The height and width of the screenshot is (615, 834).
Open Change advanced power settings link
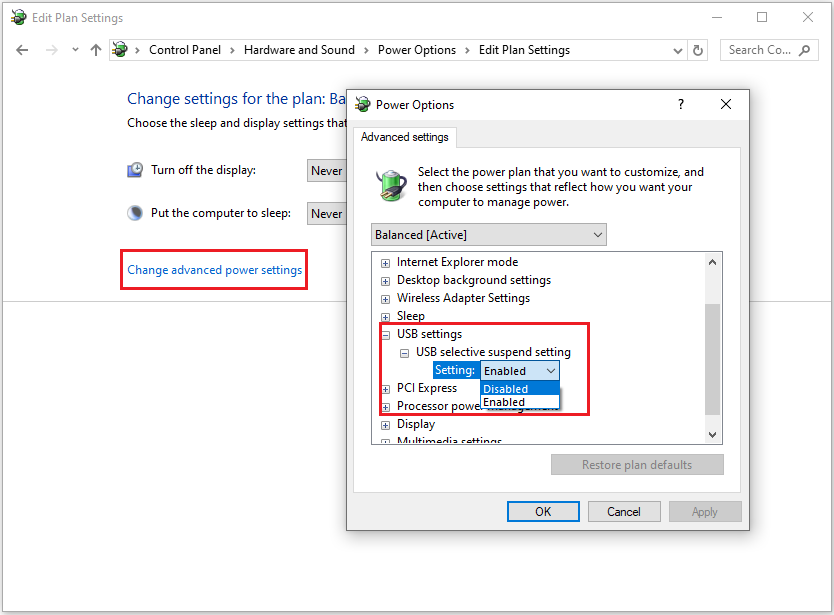point(214,270)
